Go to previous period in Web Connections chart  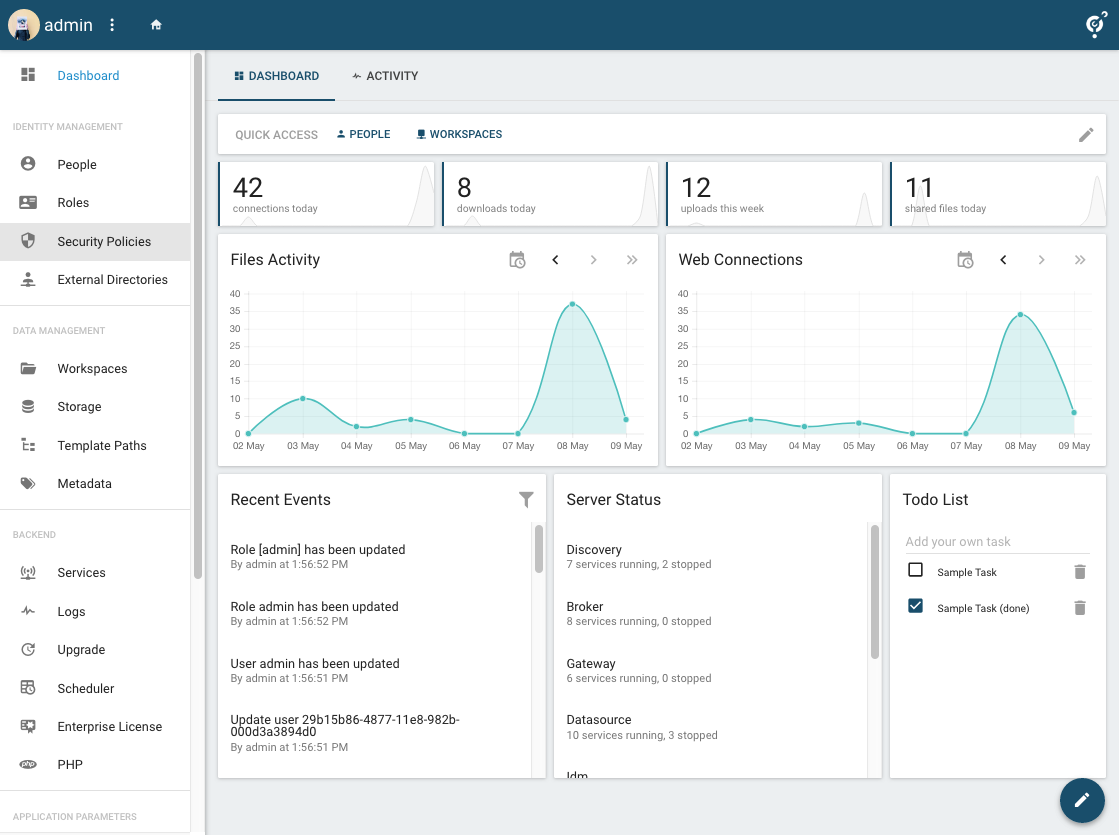click(1003, 260)
